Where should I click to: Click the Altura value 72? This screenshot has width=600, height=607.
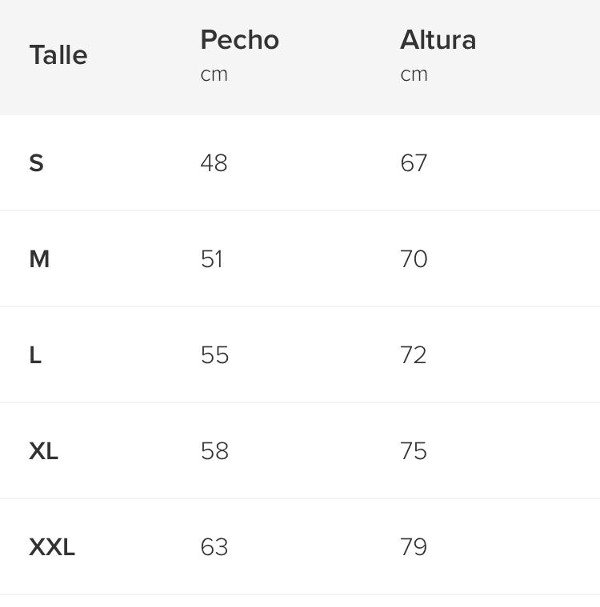click(x=413, y=355)
